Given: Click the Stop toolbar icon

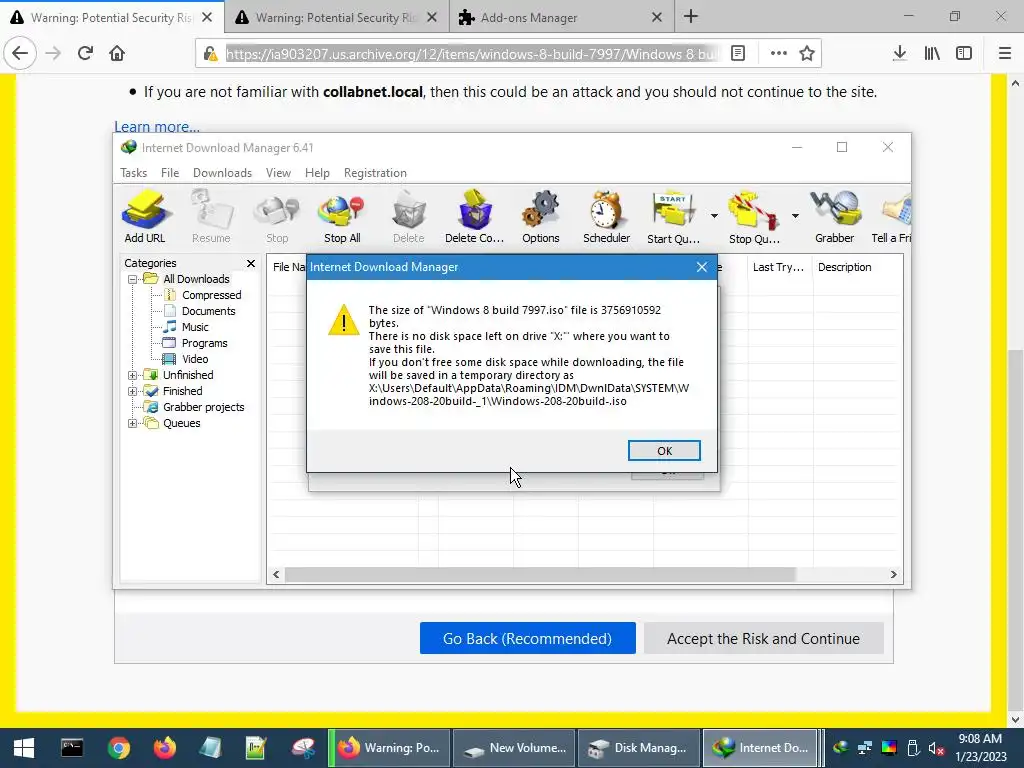Looking at the screenshot, I should point(277,216).
